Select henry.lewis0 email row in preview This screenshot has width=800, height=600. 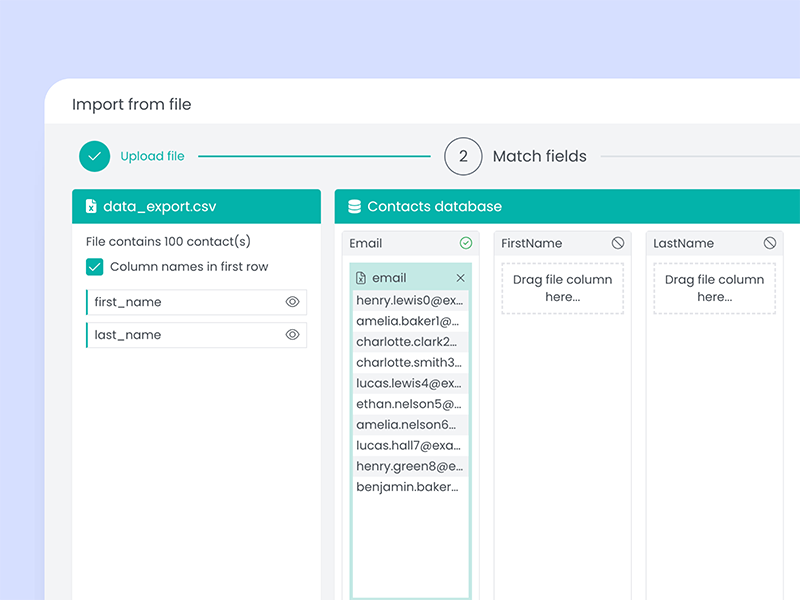click(409, 300)
